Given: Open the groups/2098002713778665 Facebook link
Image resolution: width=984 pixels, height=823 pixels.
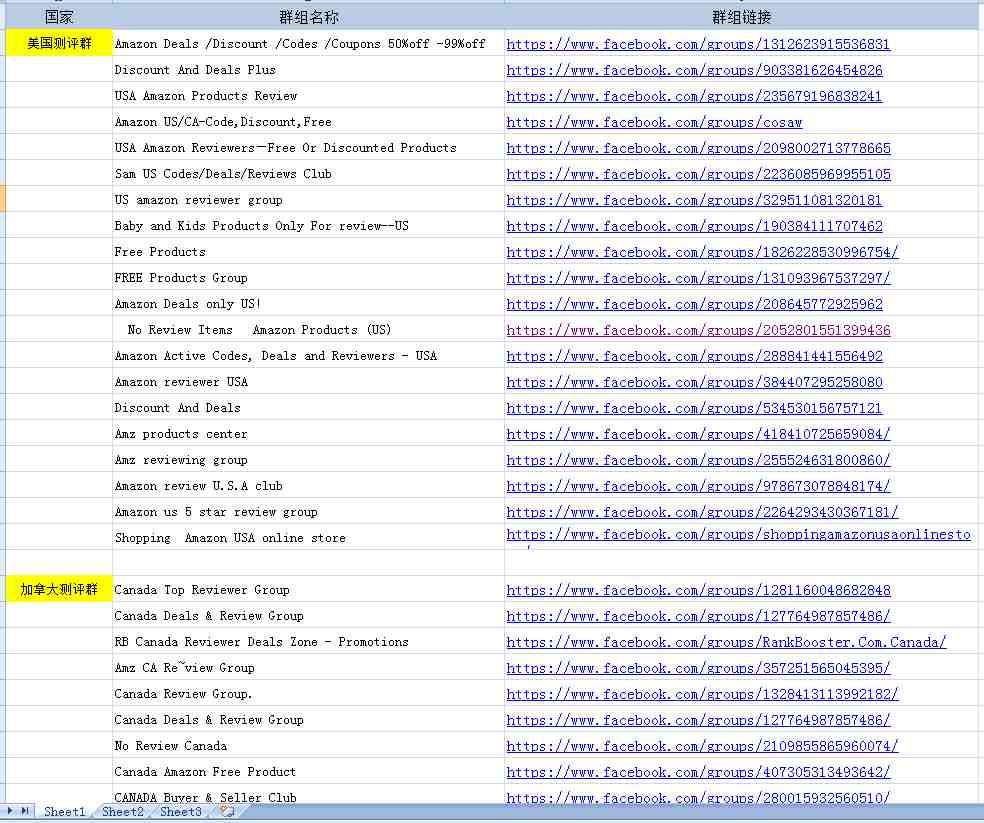Looking at the screenshot, I should (x=698, y=148).
